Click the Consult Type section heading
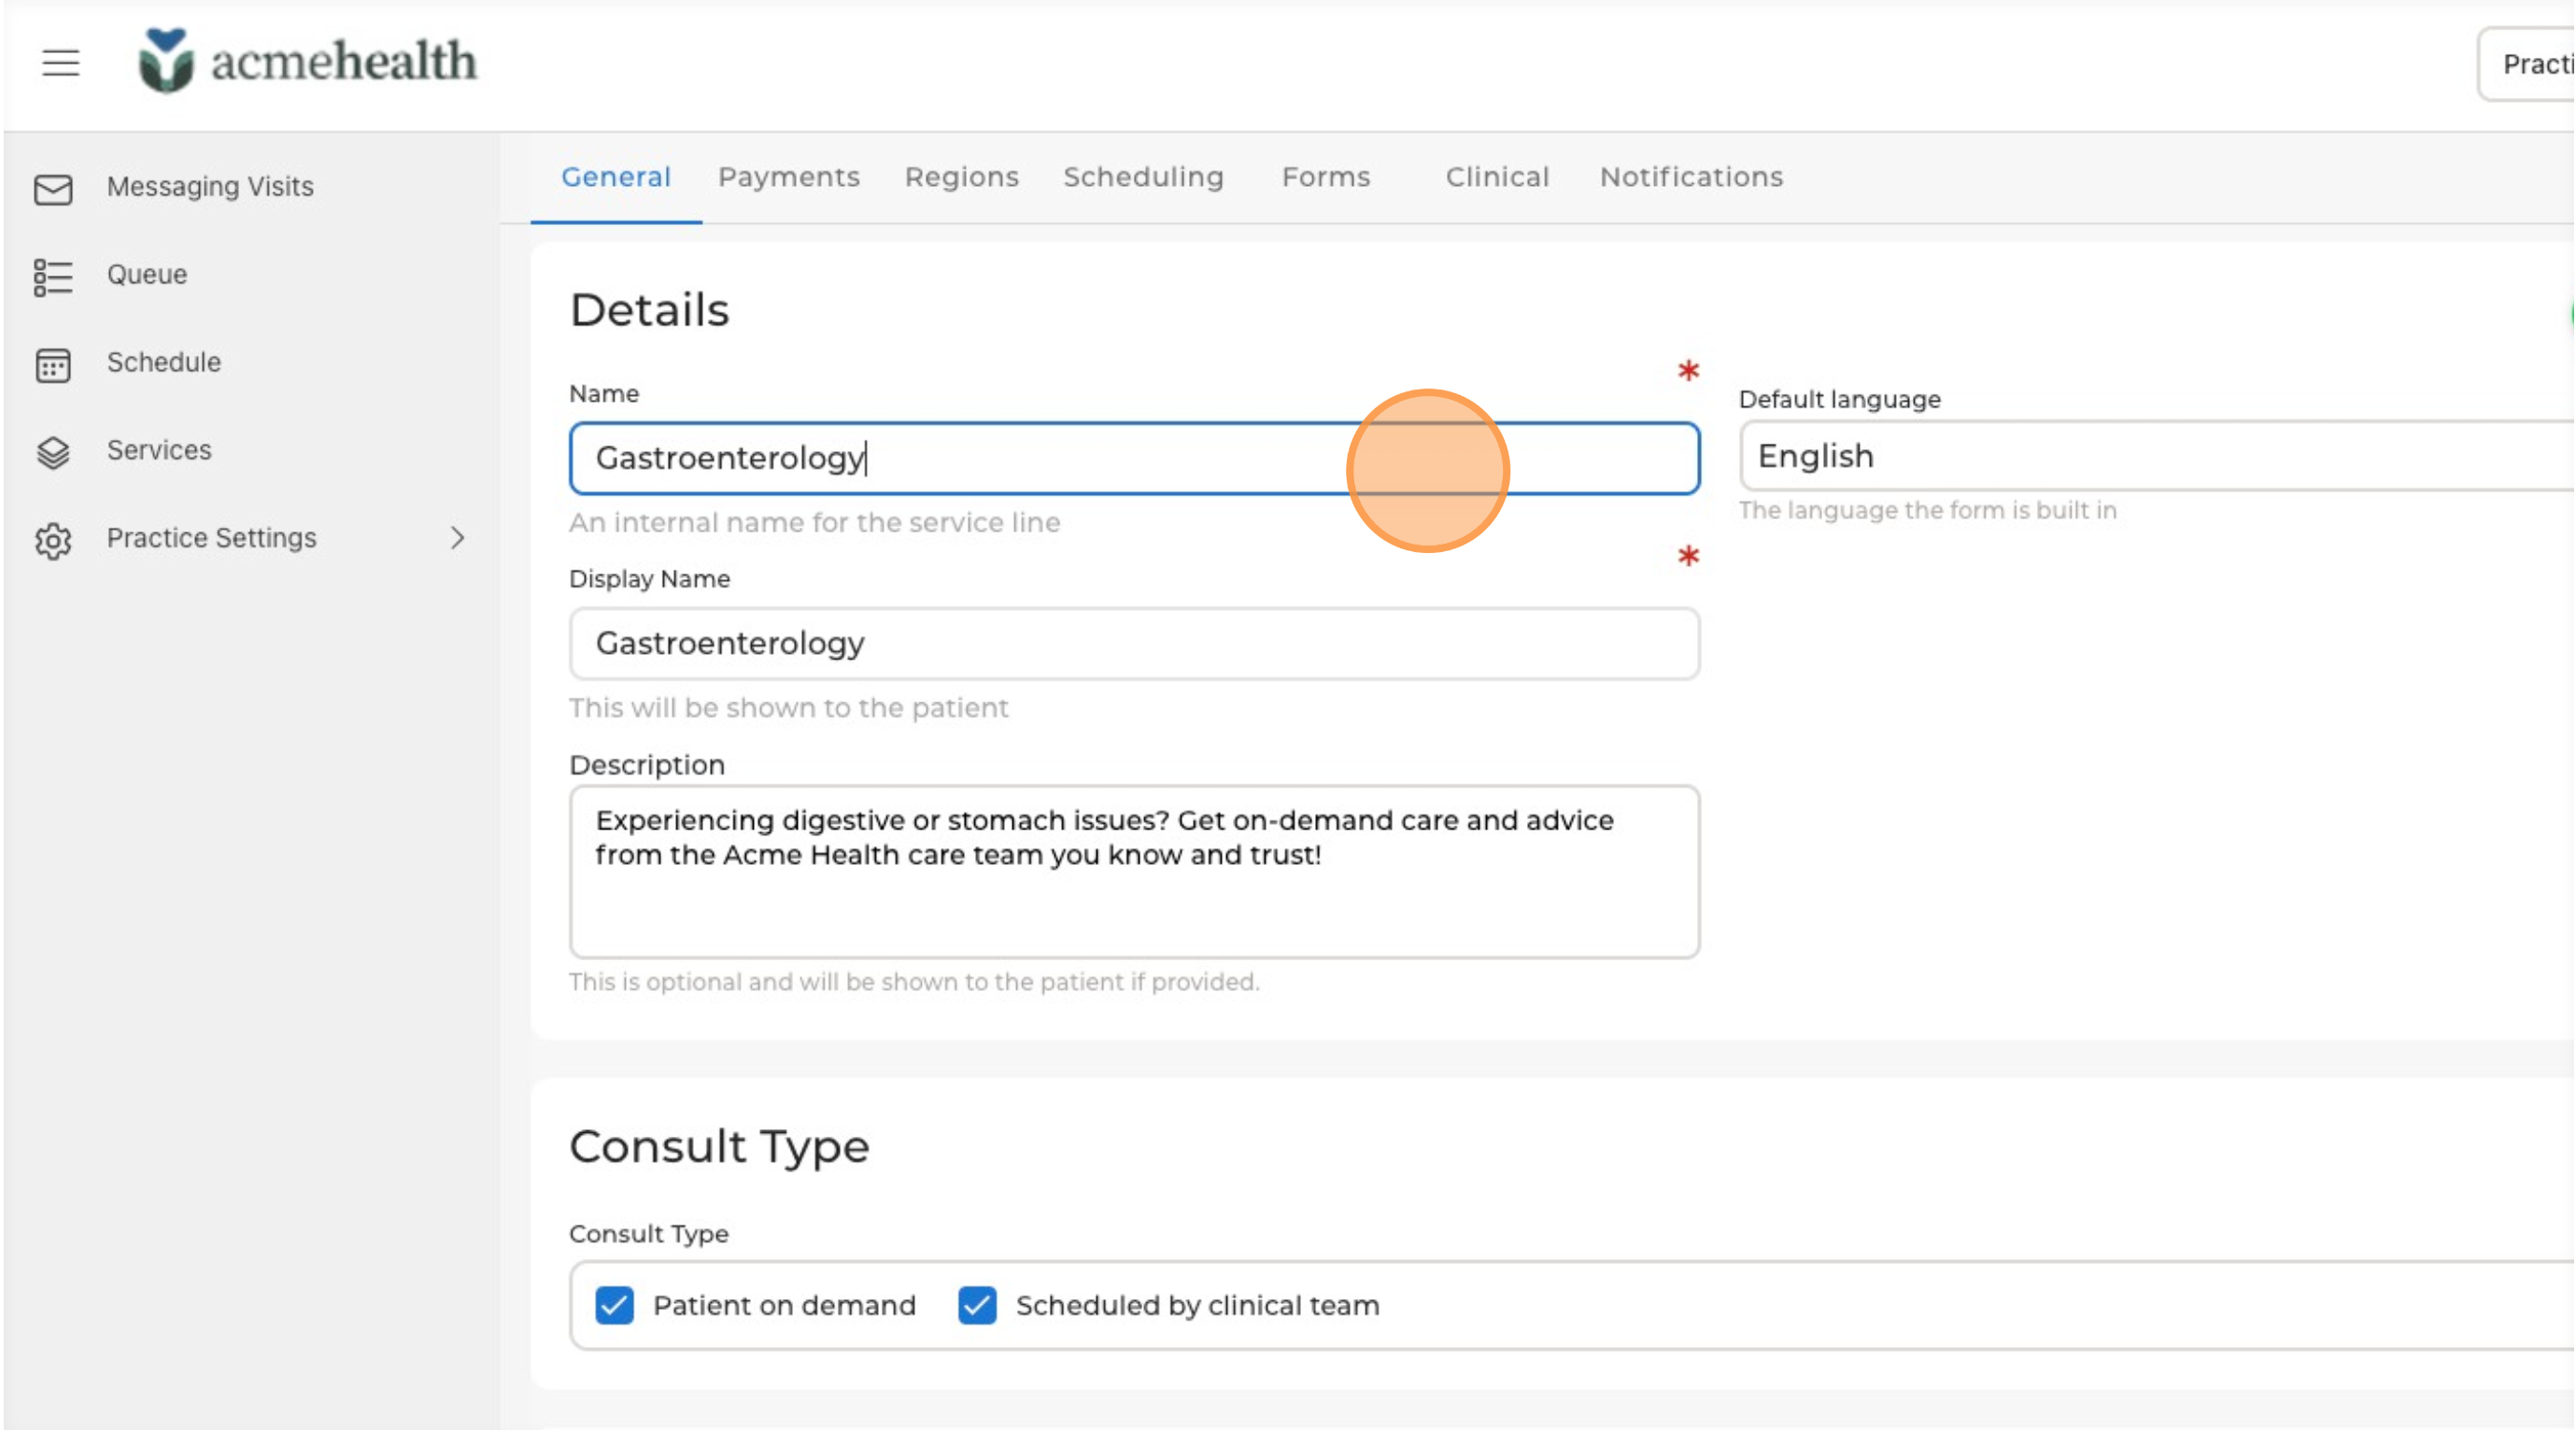 click(x=719, y=1147)
